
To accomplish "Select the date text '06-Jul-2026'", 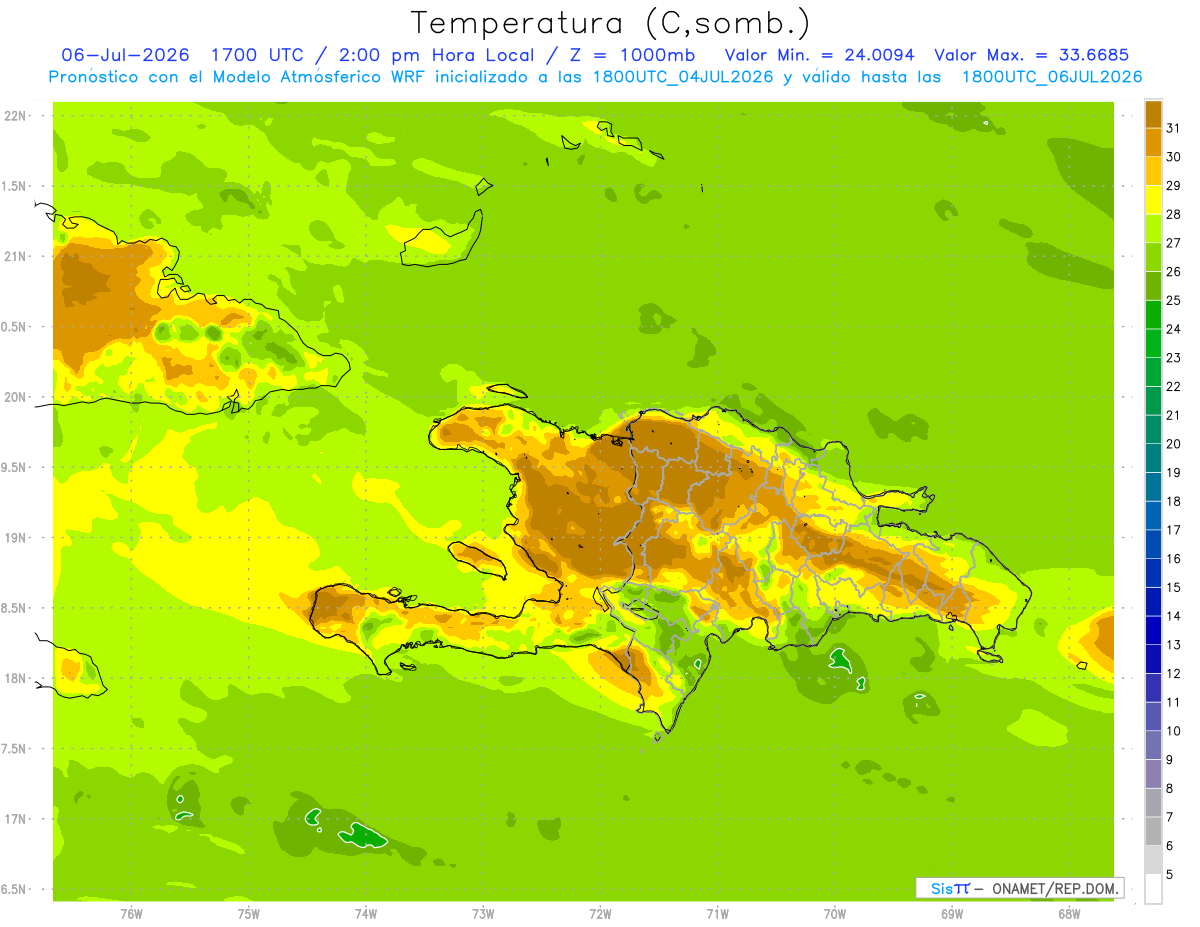I will (125, 55).
